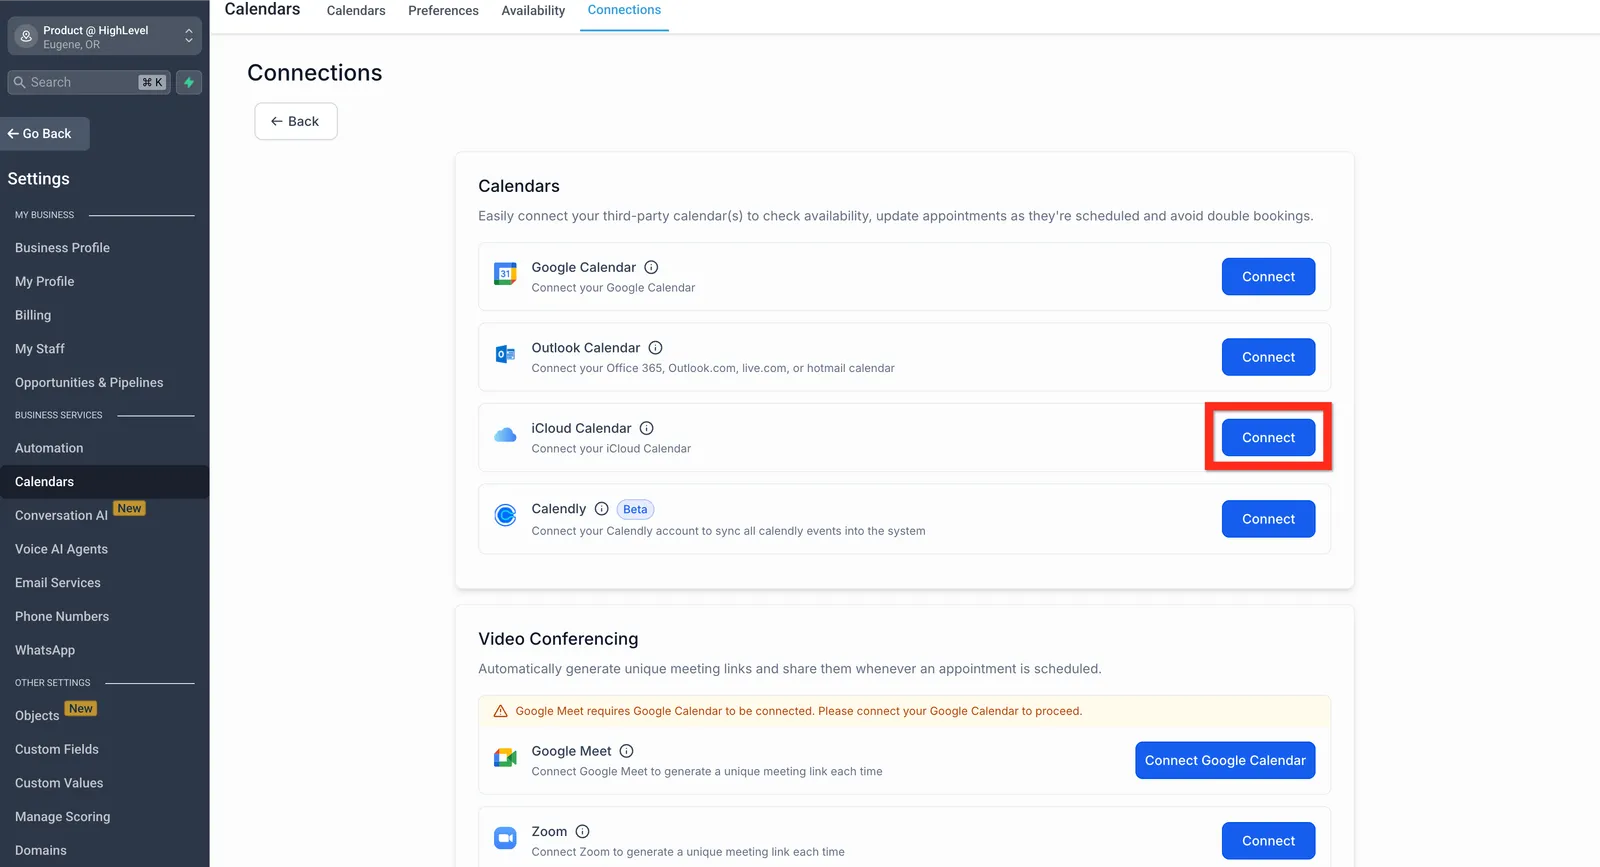
Task: Open the Product @ HighLevel account switcher
Action: pos(105,37)
